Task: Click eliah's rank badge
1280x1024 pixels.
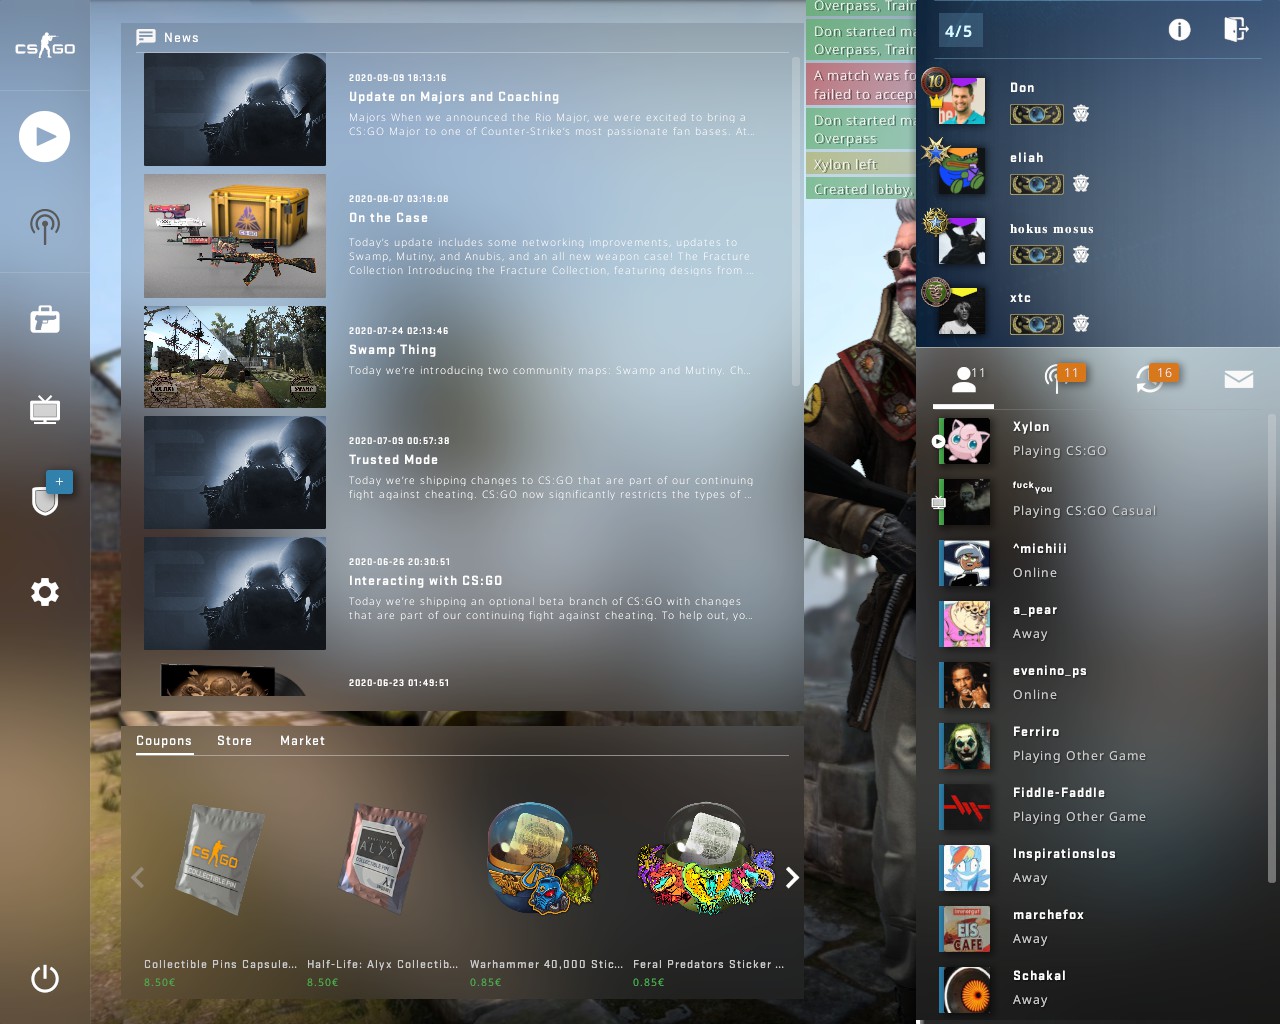Action: (x=1036, y=184)
